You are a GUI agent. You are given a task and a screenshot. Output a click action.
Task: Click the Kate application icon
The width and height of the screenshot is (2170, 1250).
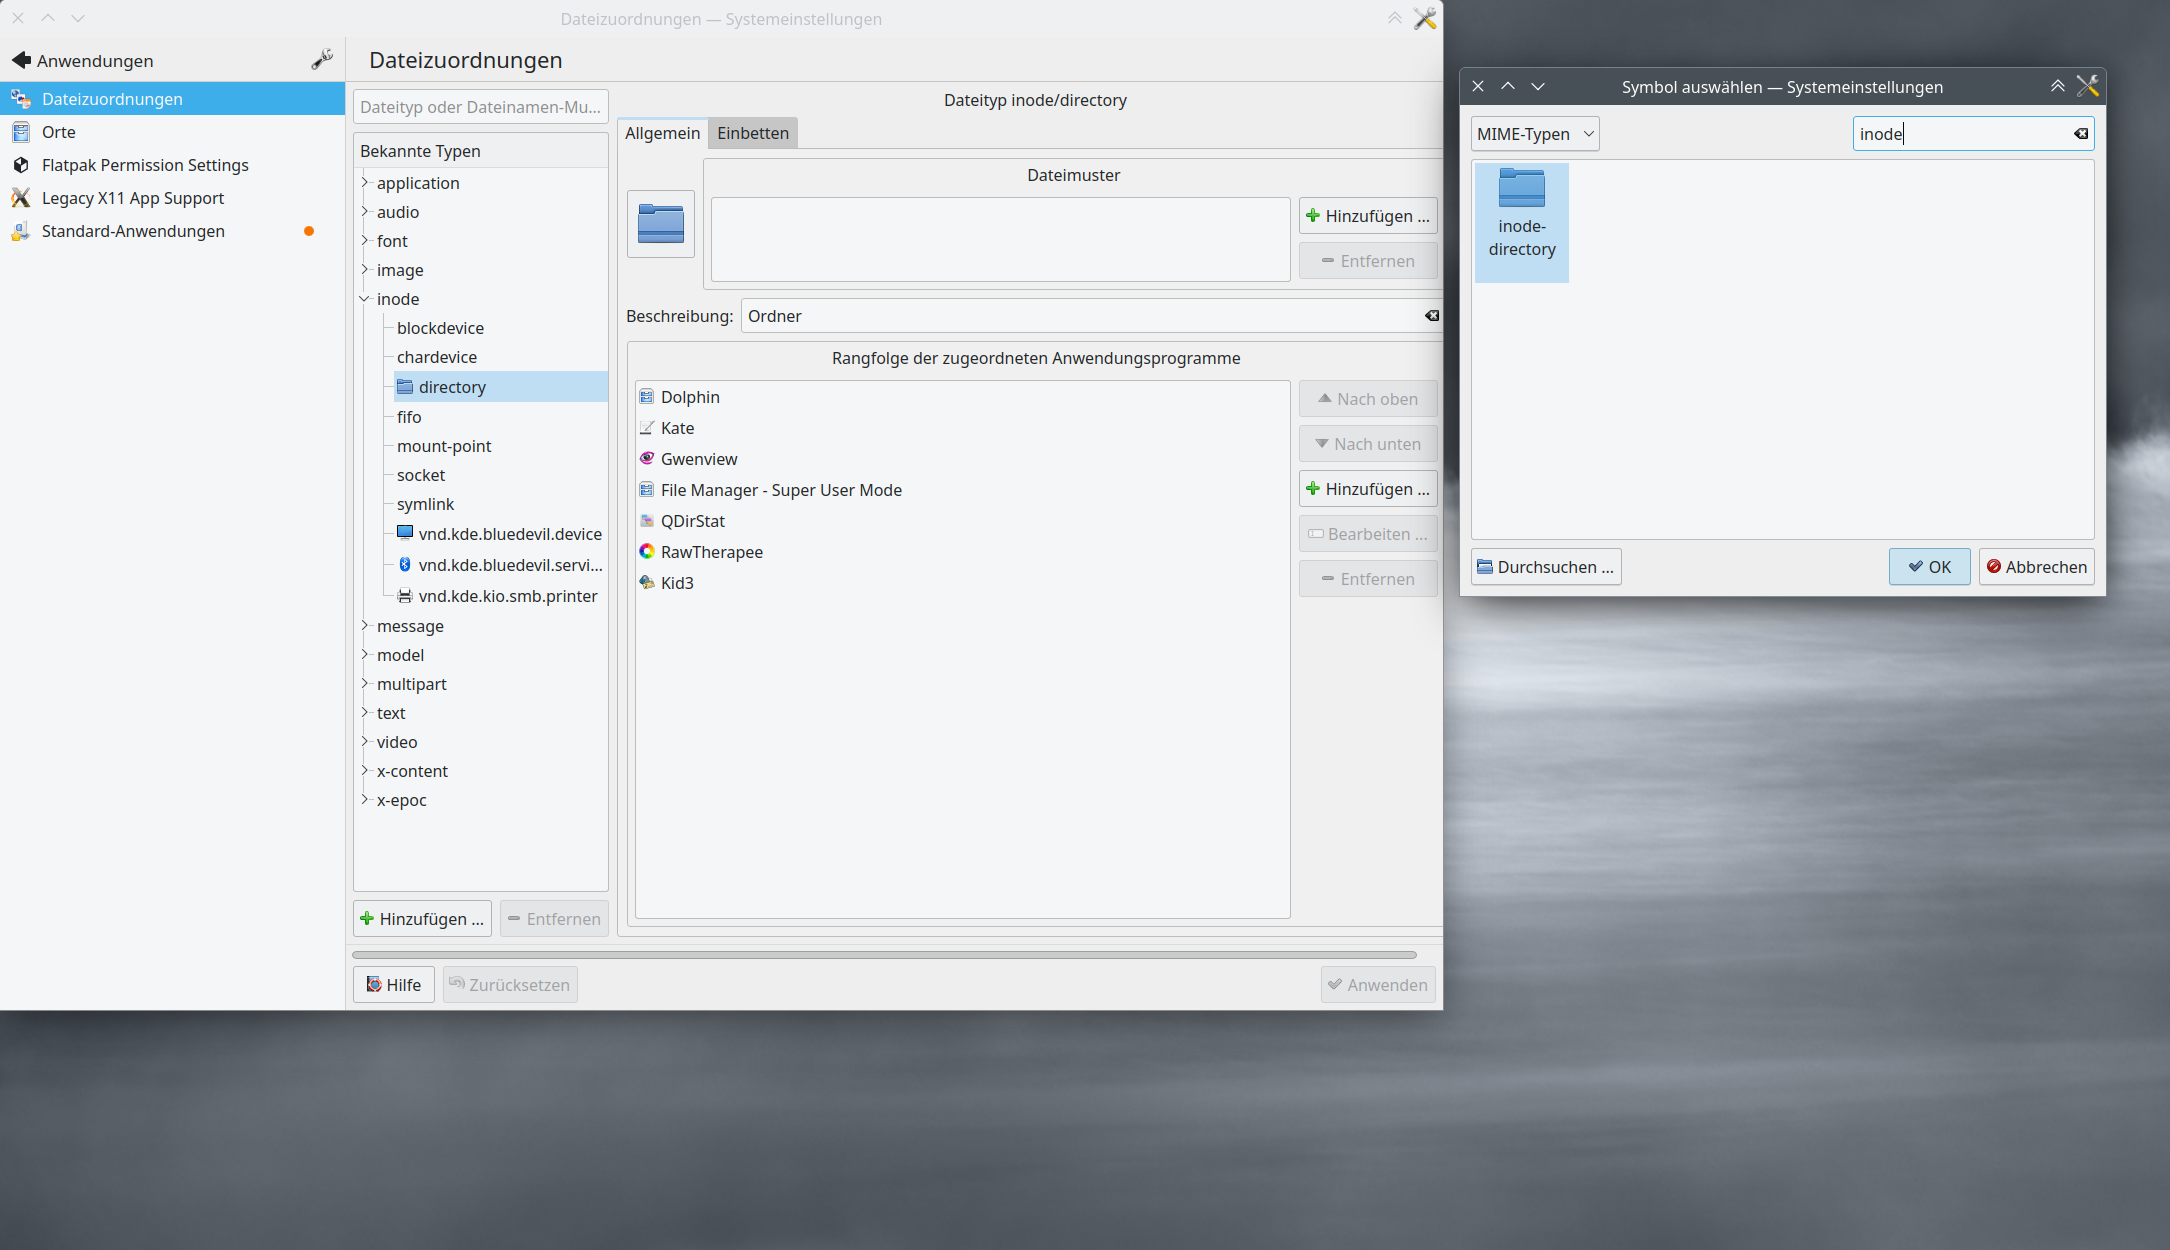pyautogui.click(x=647, y=428)
